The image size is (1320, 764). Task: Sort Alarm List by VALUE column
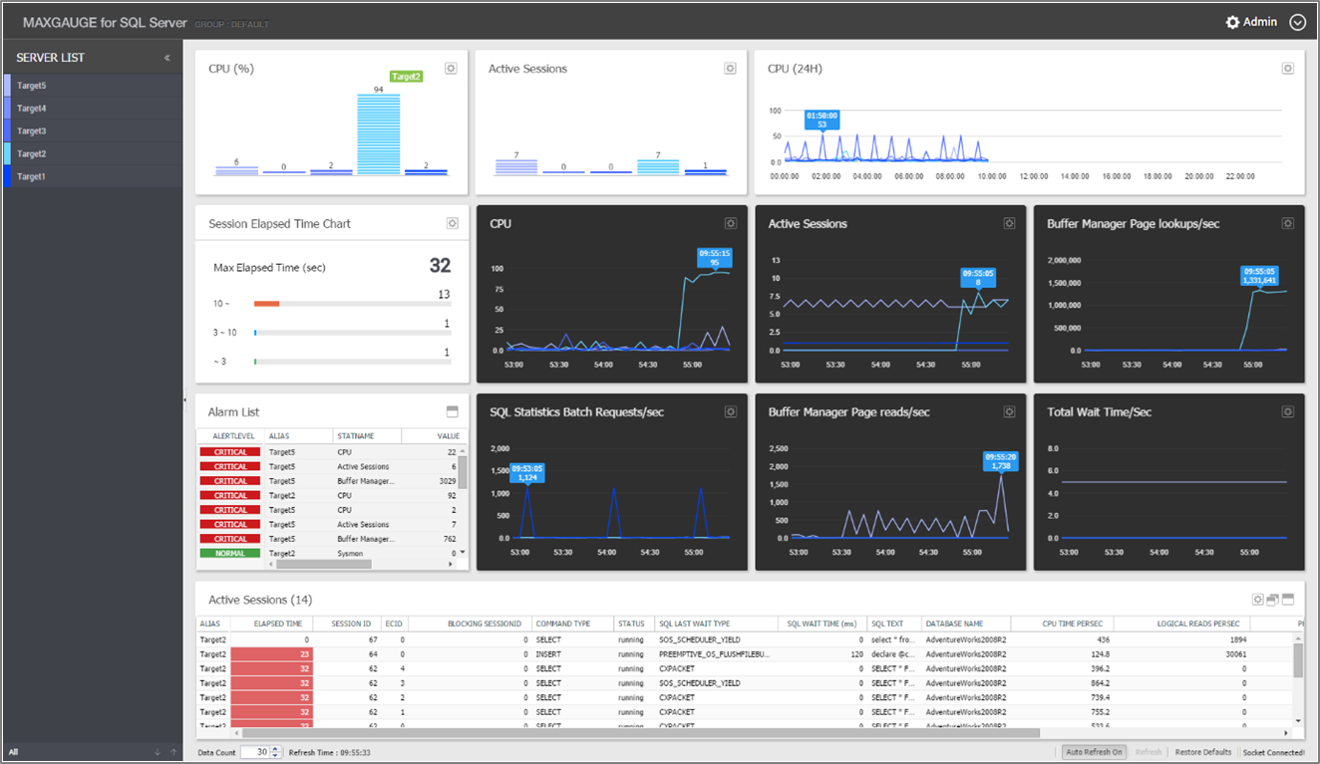coord(435,436)
